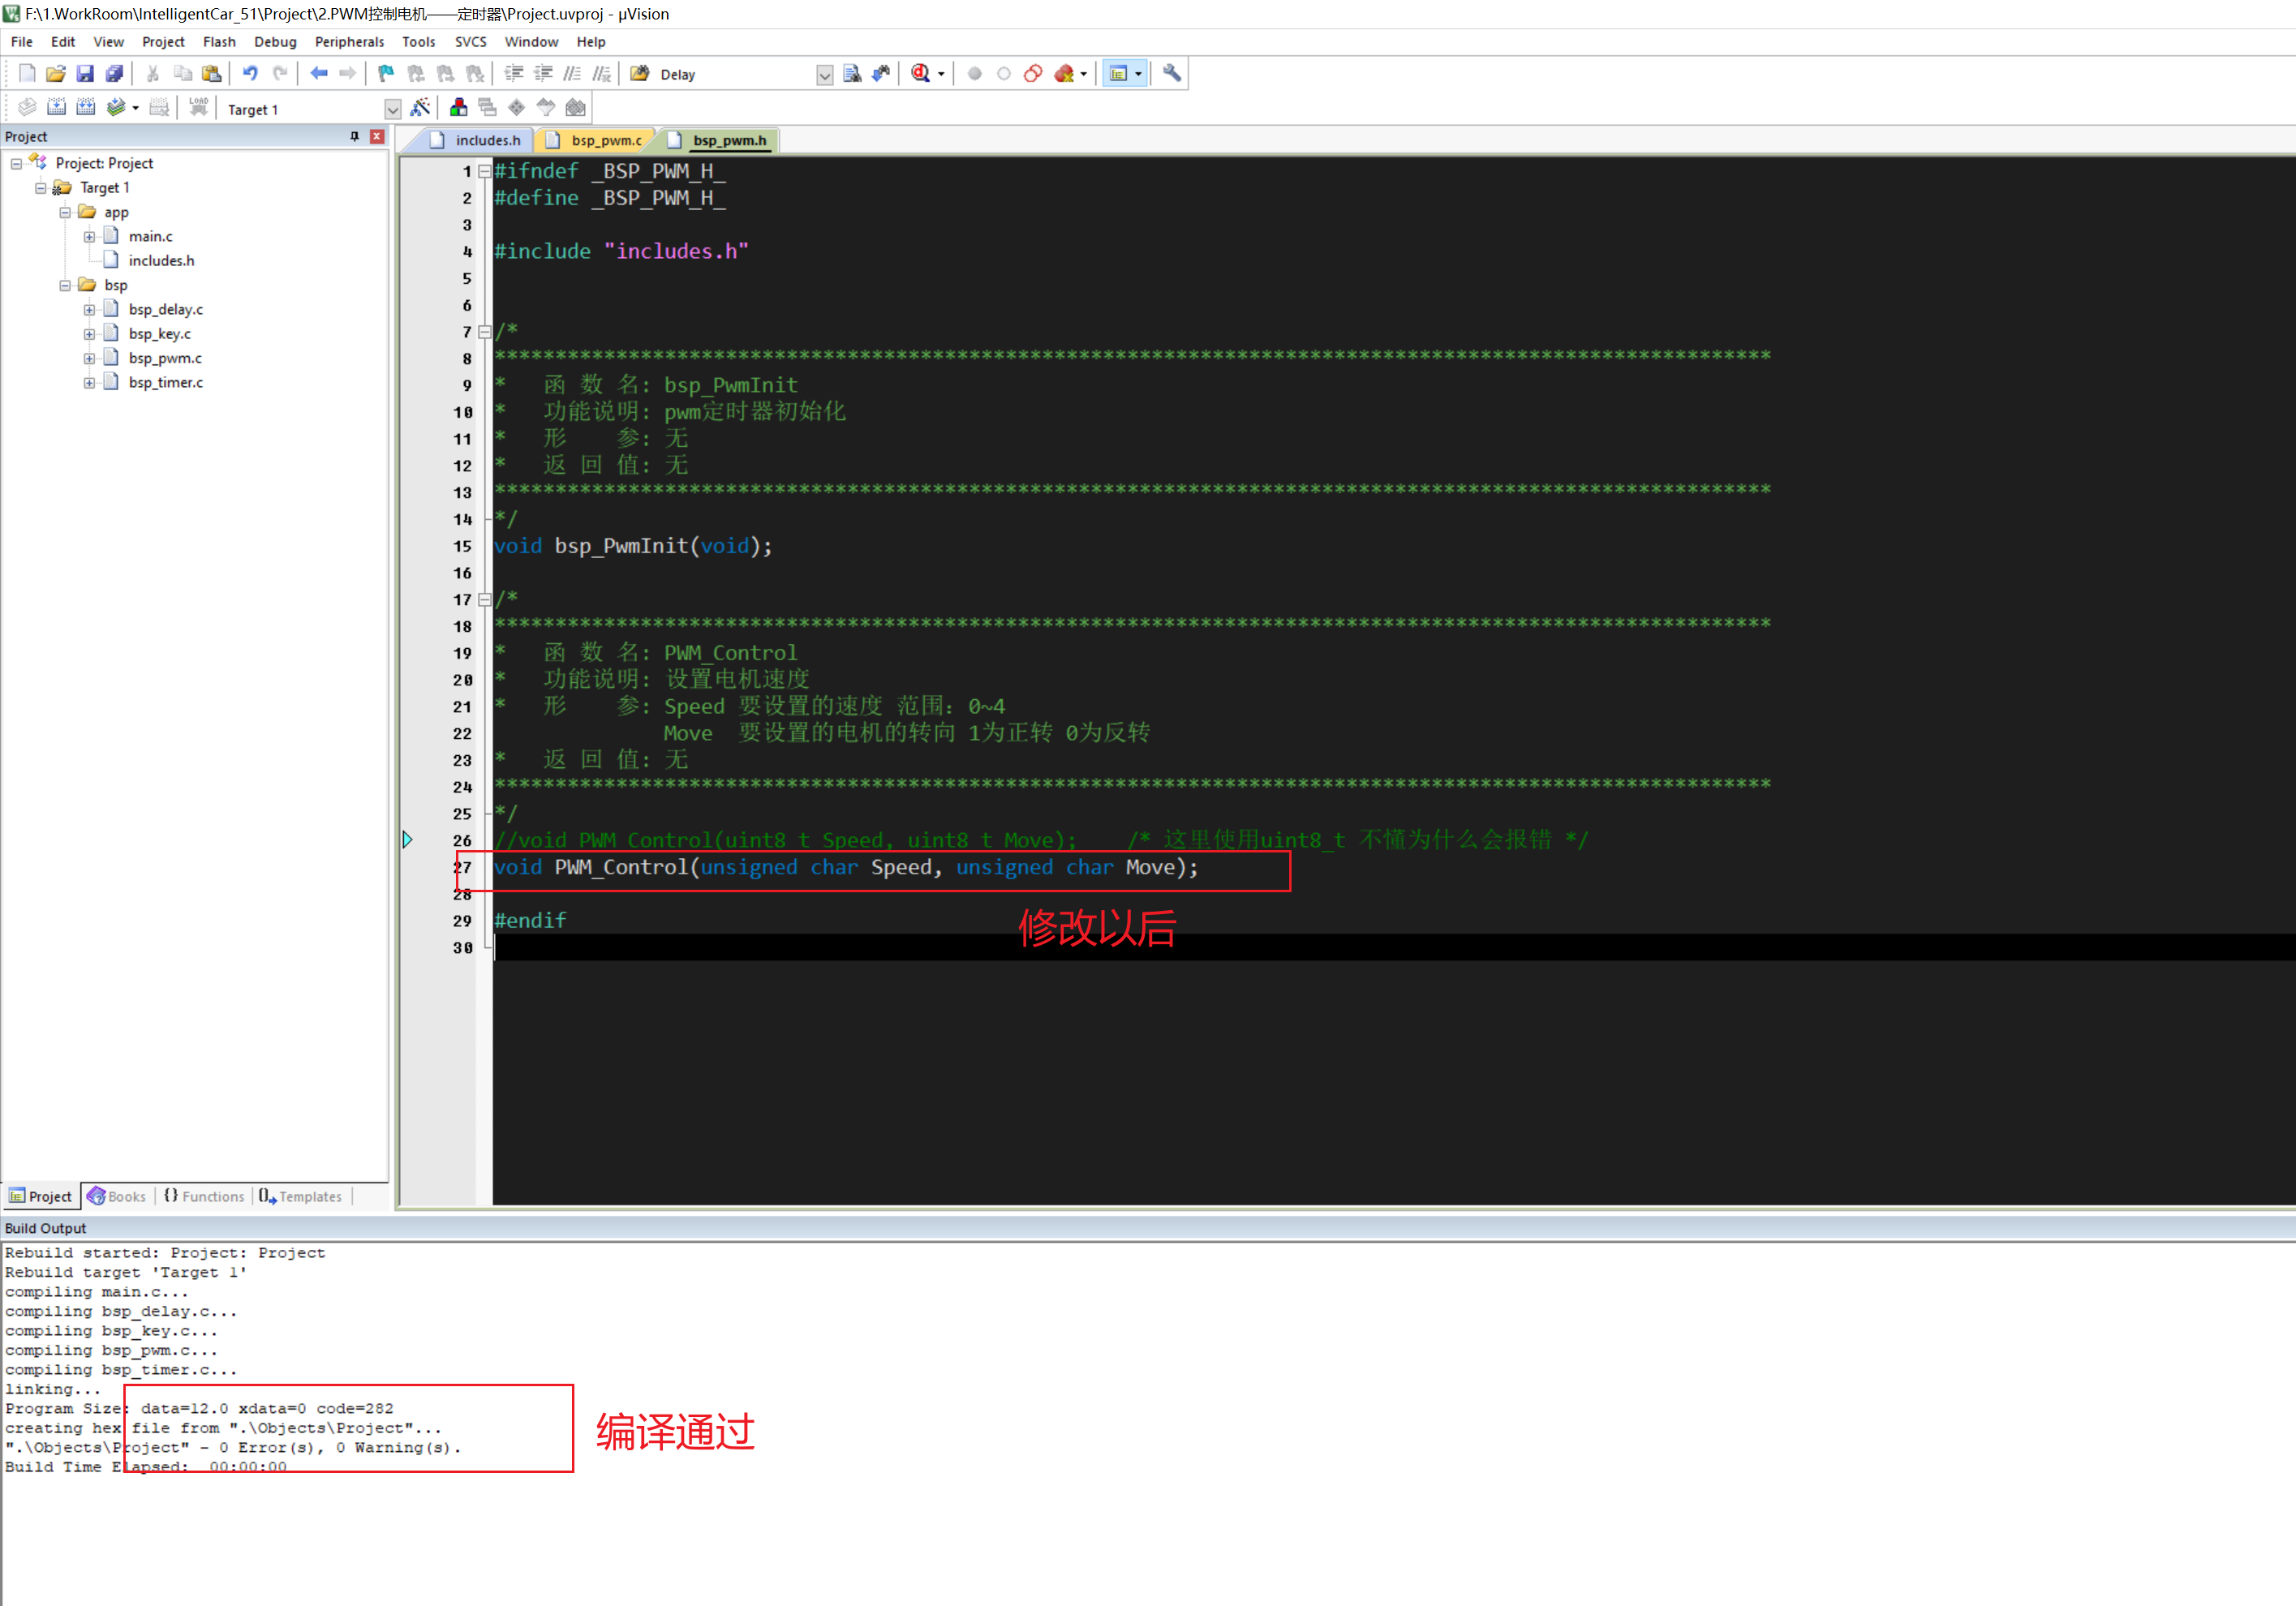Open a file using the folder icon
2296x1606 pixels.
[x=56, y=73]
